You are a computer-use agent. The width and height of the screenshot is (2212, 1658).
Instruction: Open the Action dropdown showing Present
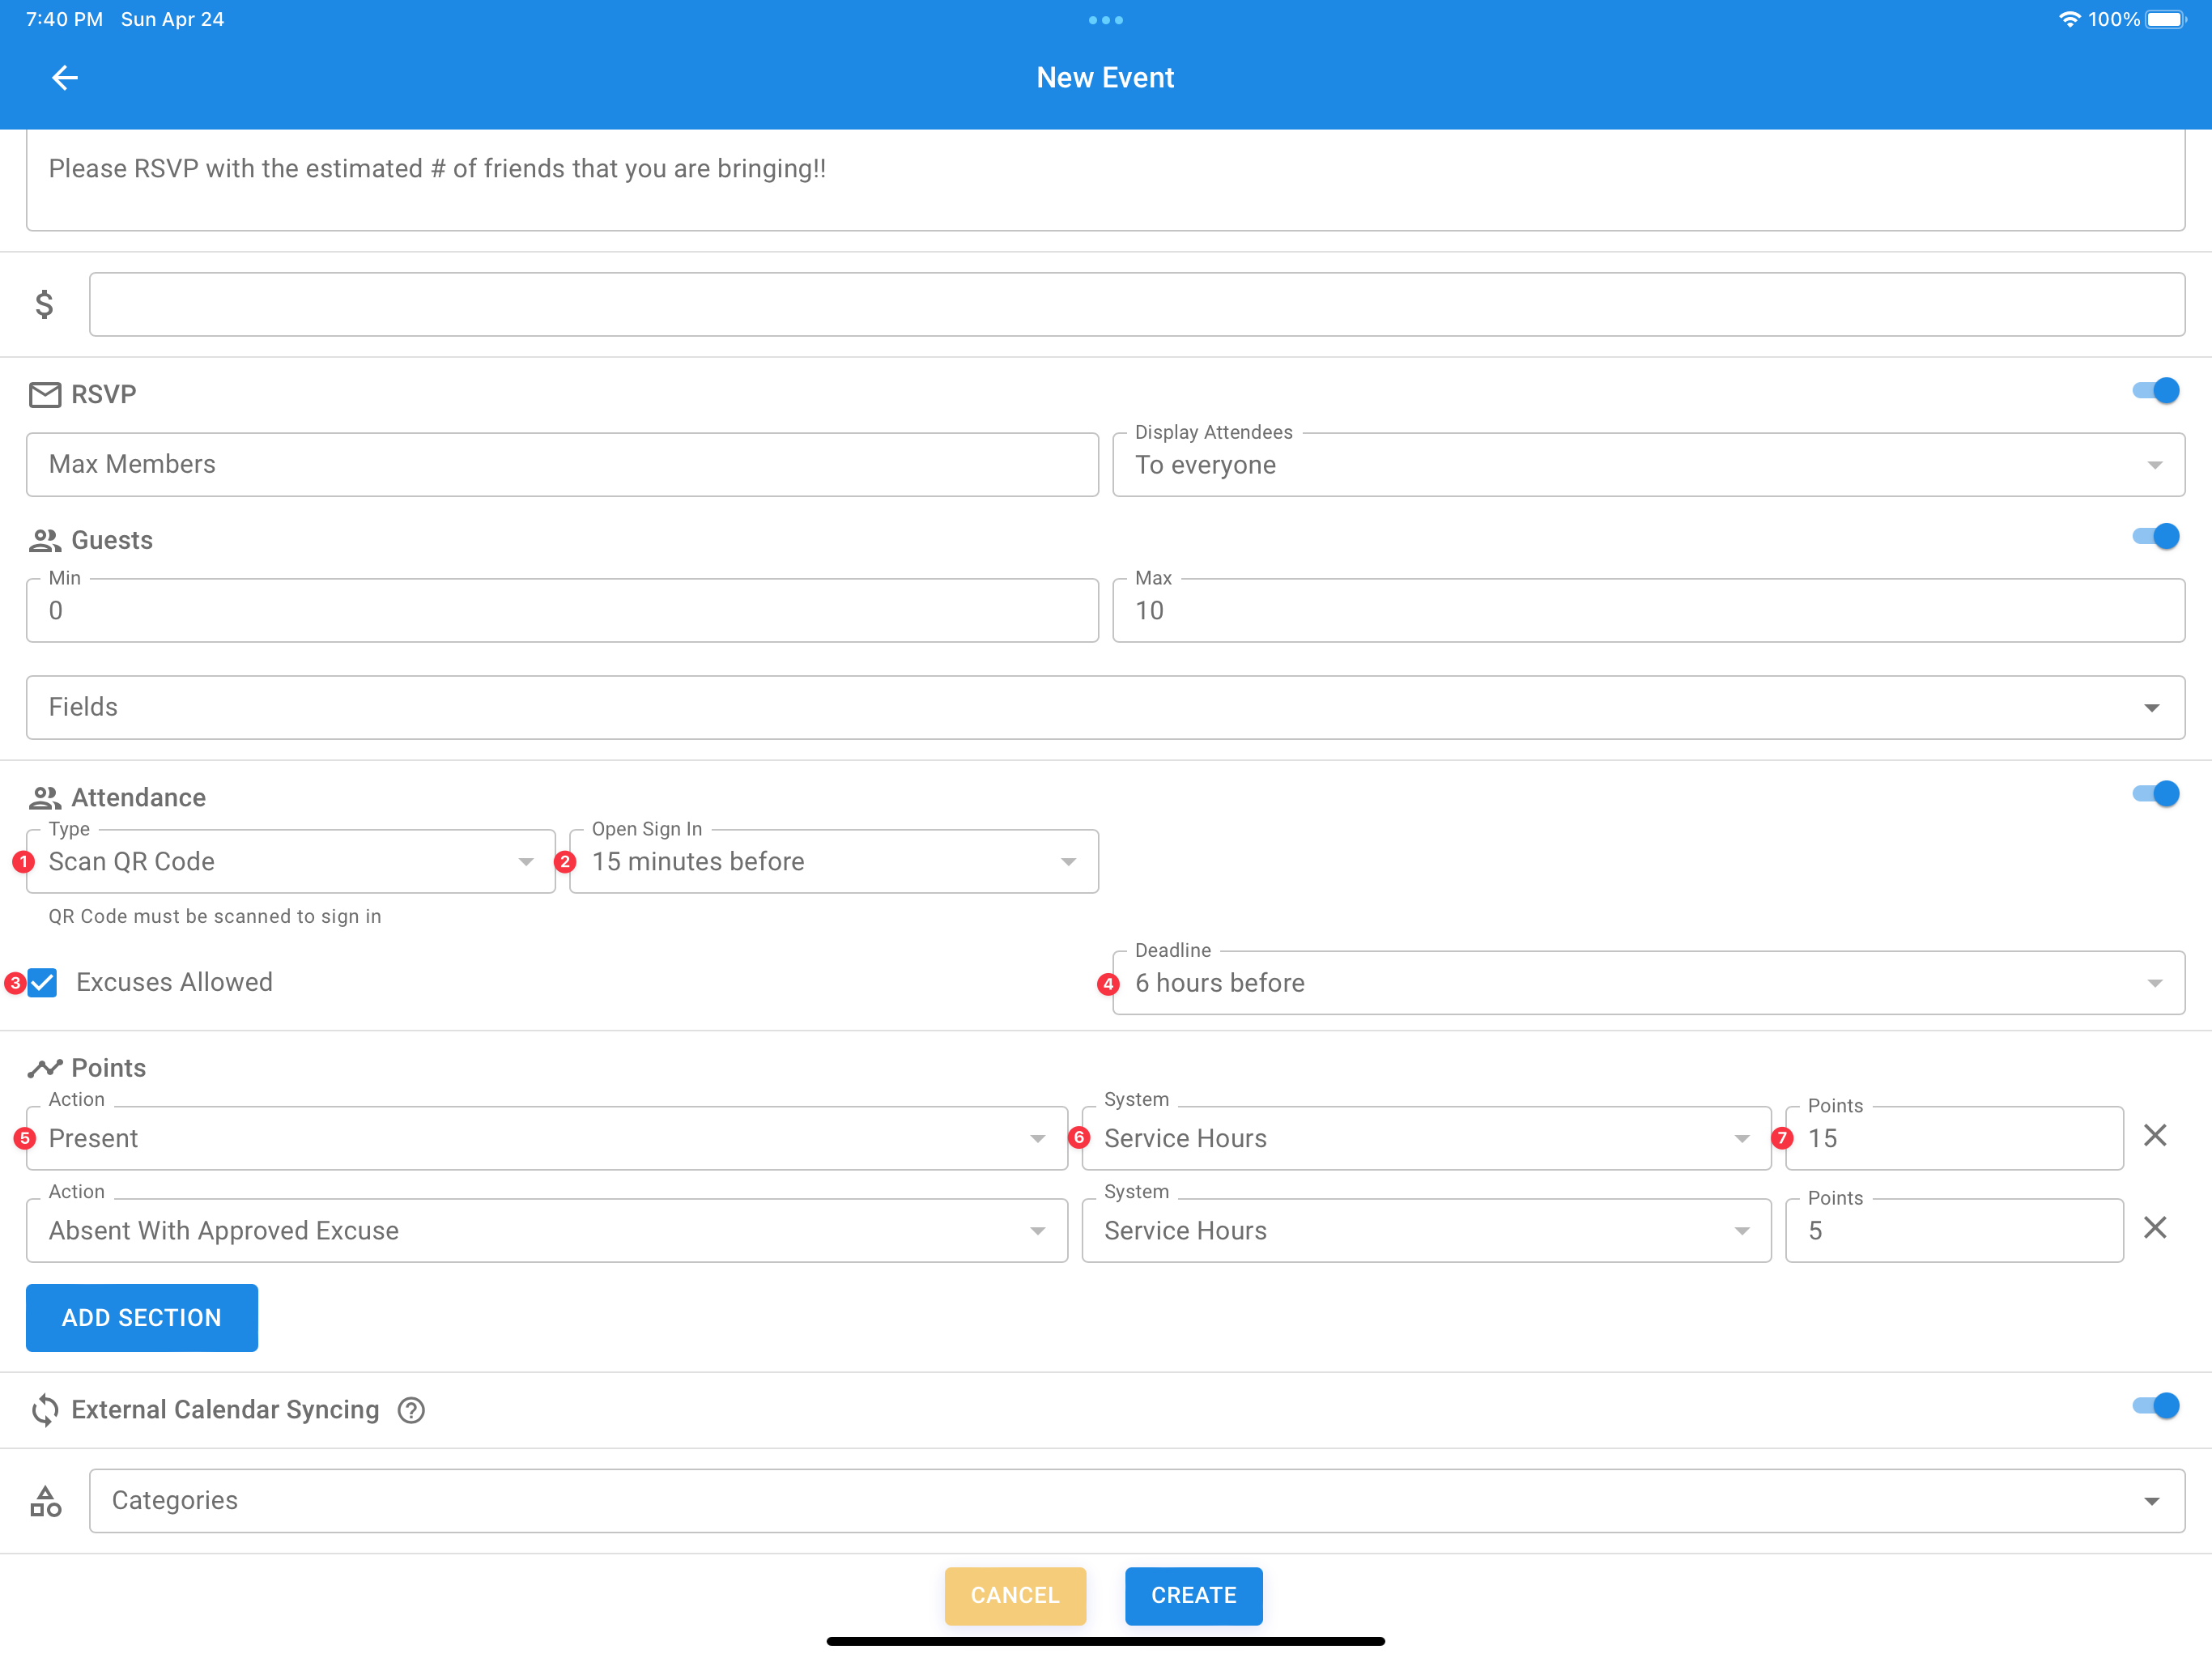click(547, 1138)
